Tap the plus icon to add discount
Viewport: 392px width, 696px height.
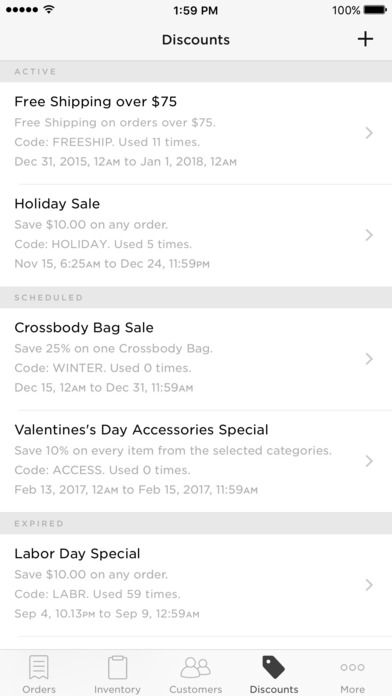(365, 40)
